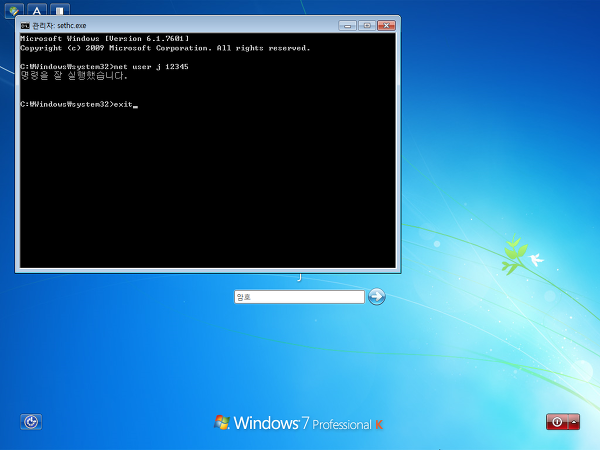Screen dimensions: 600x450
Task: Click the password input field
Action: point(299,297)
